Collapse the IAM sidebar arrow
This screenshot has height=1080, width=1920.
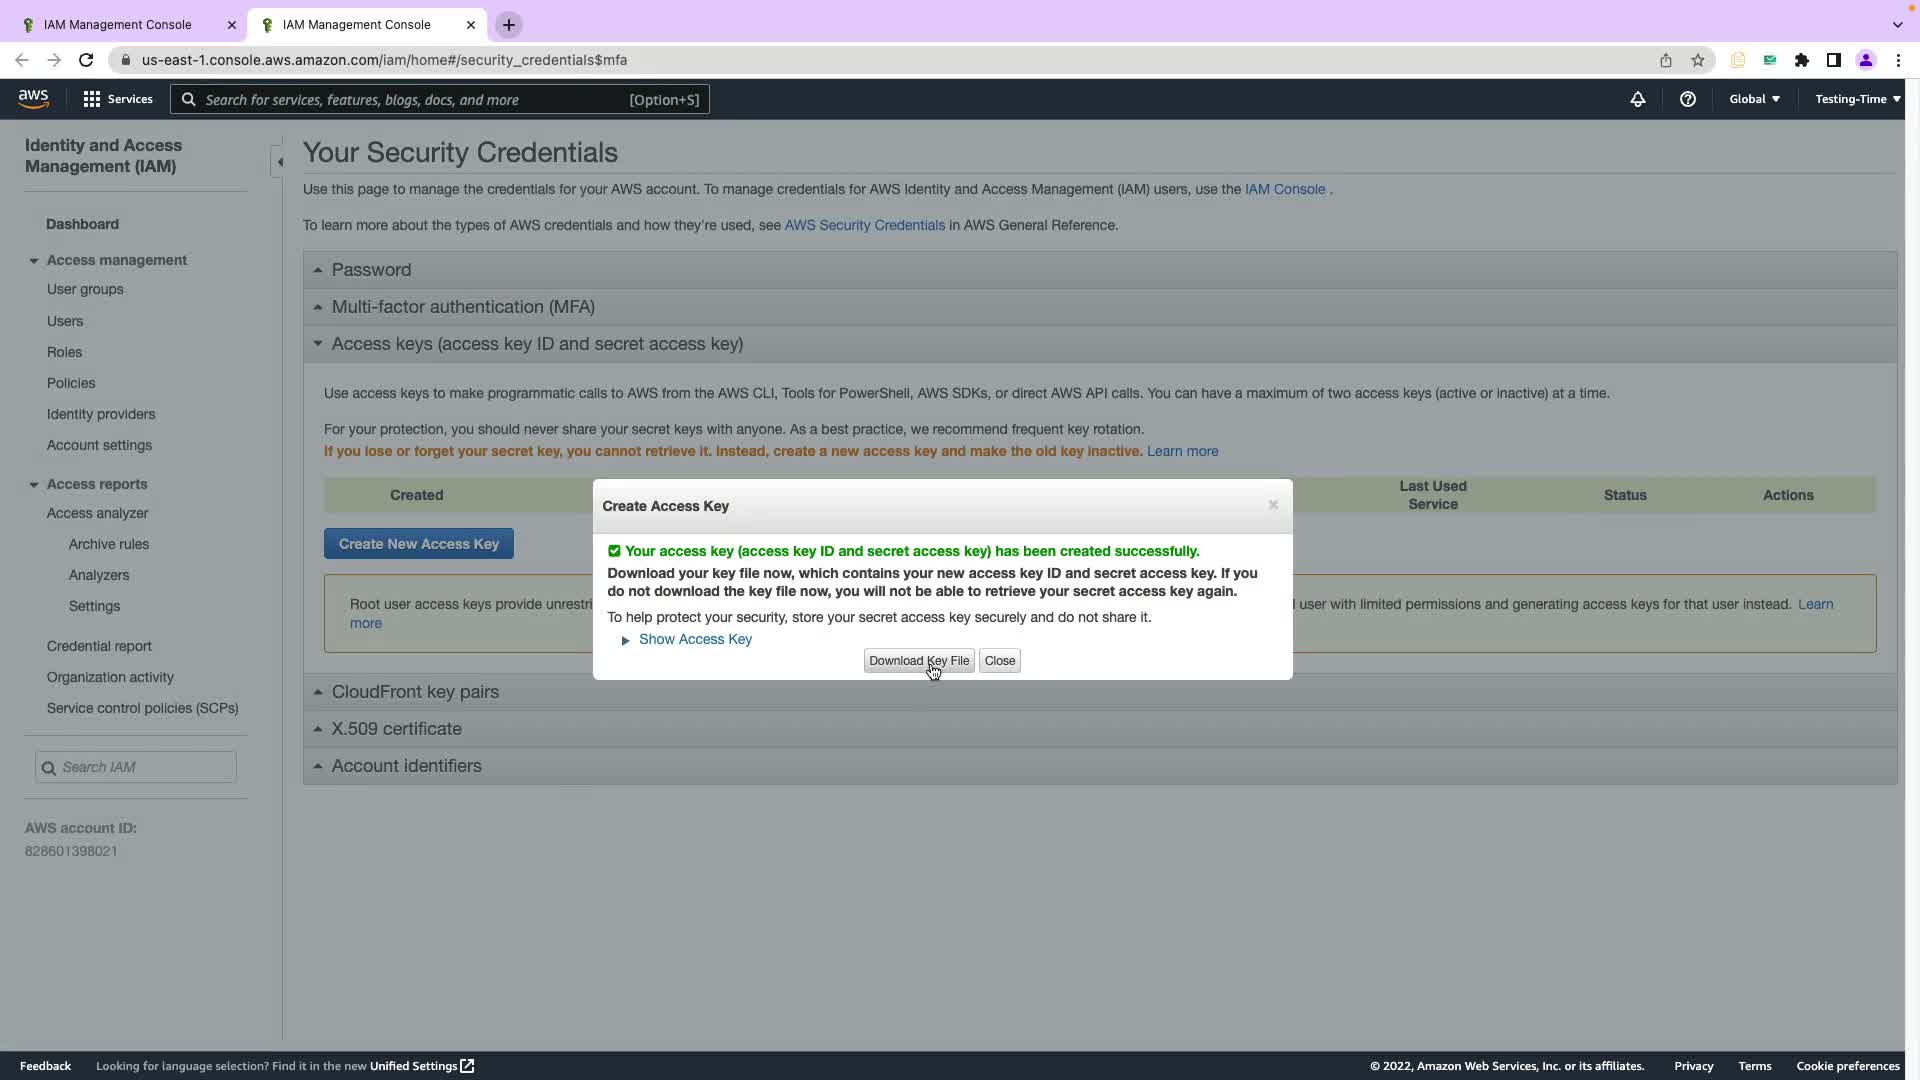(x=279, y=162)
